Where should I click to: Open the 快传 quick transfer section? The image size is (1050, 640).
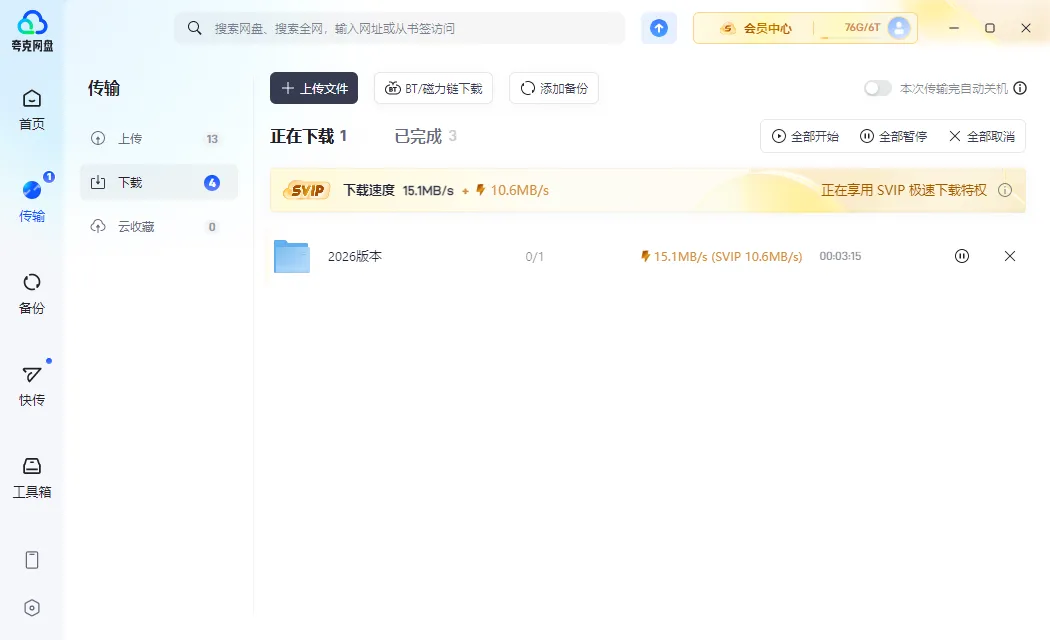coord(31,386)
